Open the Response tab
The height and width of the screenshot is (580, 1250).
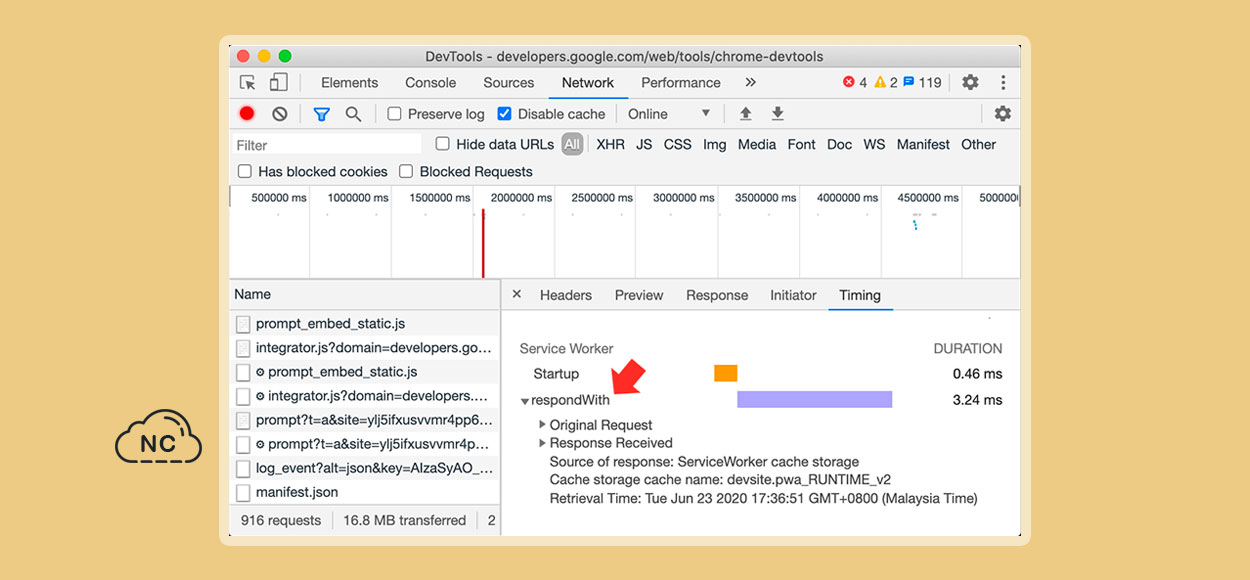coord(717,295)
